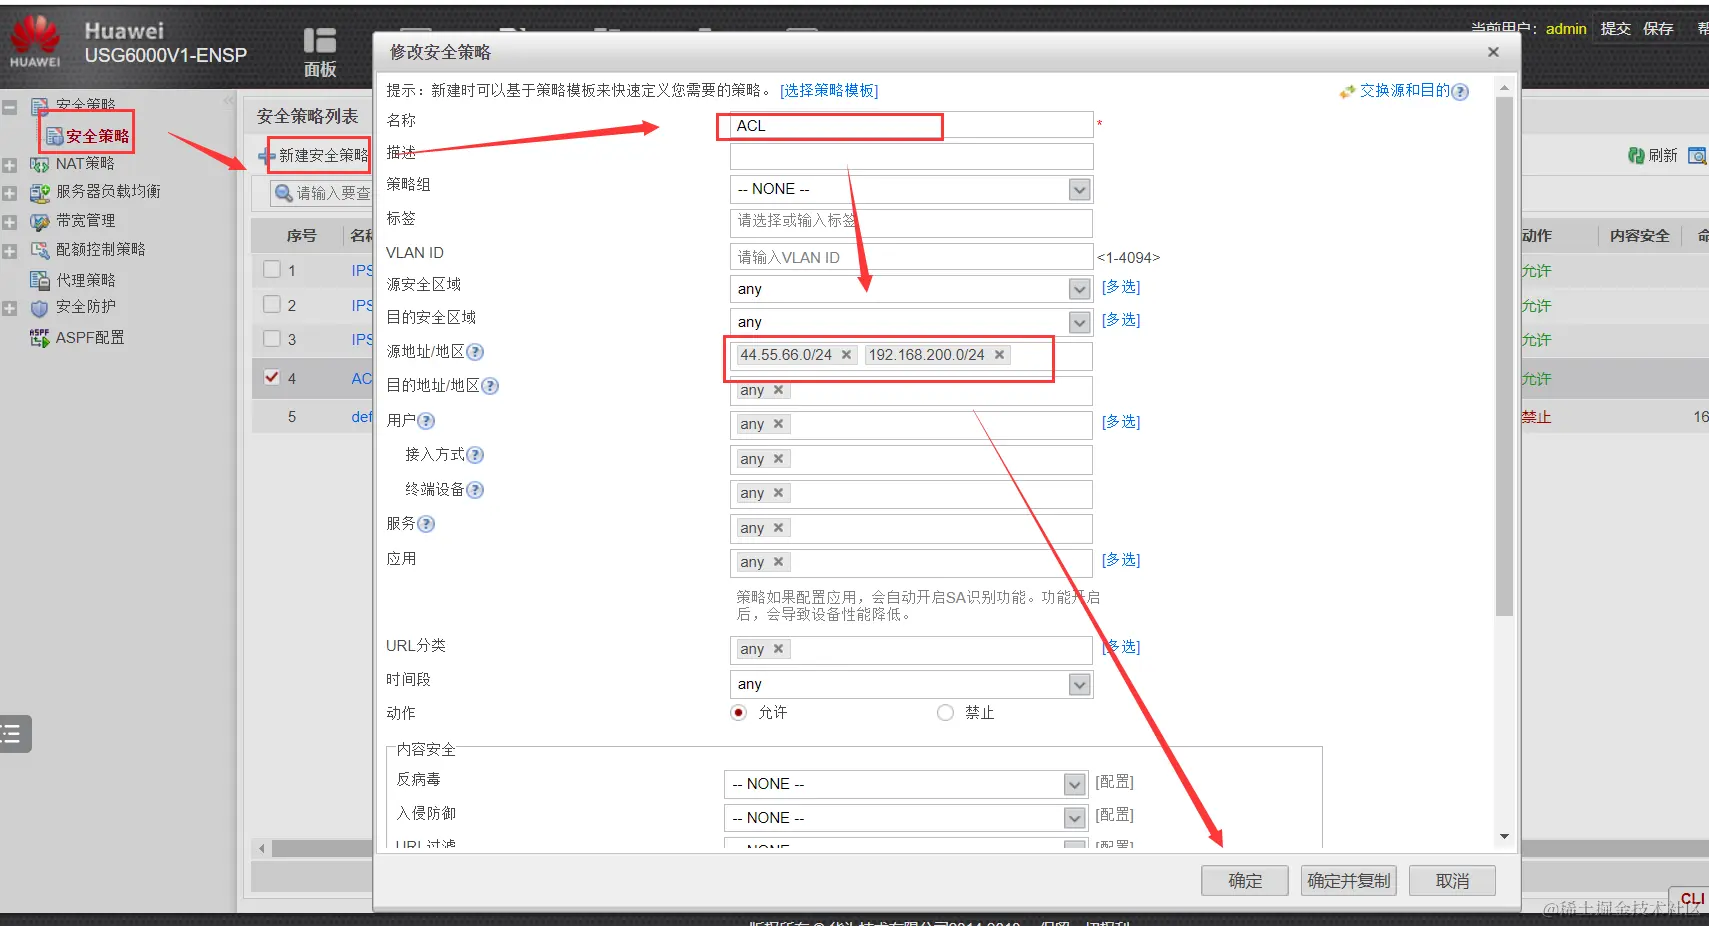Click the 配额控制策略 icon
Image resolution: width=1709 pixels, height=926 pixels.
[40, 250]
